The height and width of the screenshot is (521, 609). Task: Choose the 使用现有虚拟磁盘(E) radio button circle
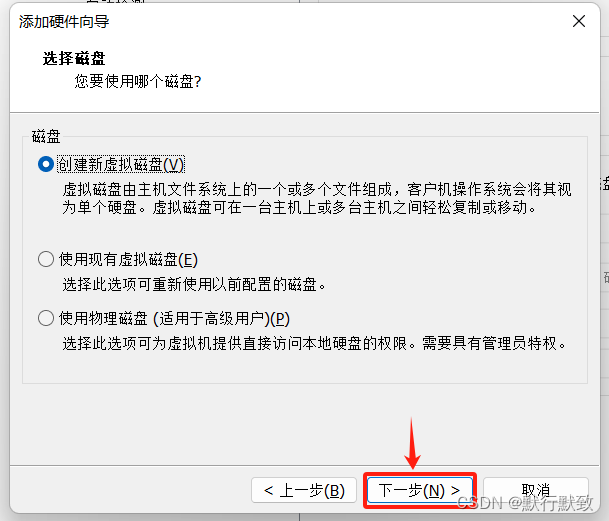(x=46, y=259)
